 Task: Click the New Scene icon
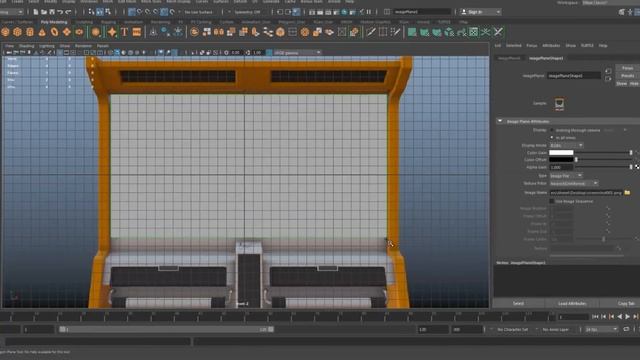coord(36,12)
